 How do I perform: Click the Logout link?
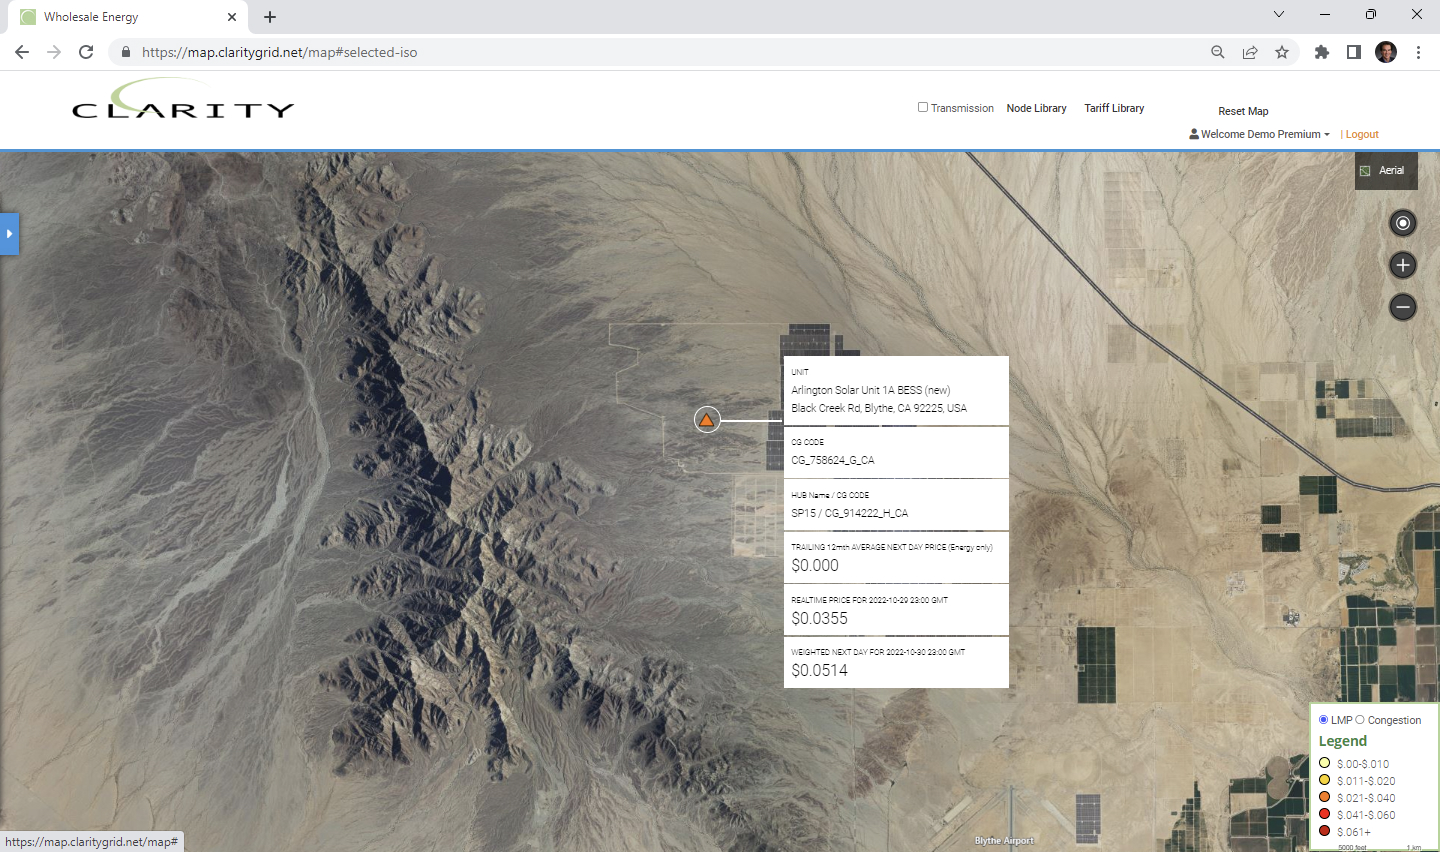pos(1362,134)
